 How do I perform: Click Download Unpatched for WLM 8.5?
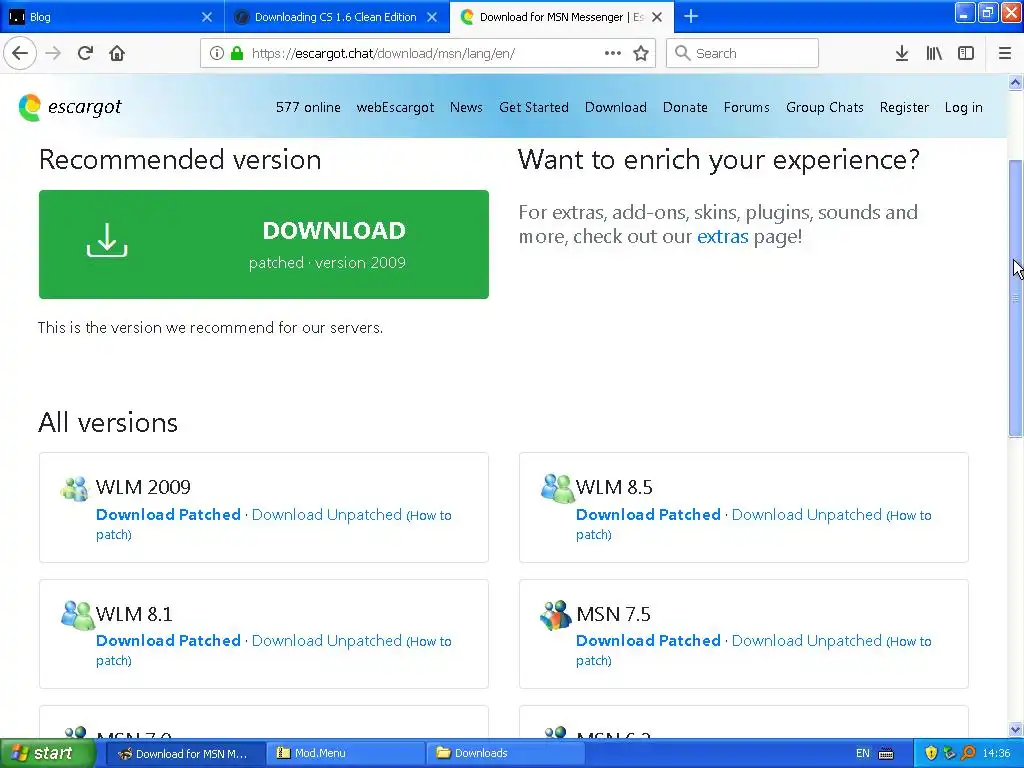click(807, 515)
